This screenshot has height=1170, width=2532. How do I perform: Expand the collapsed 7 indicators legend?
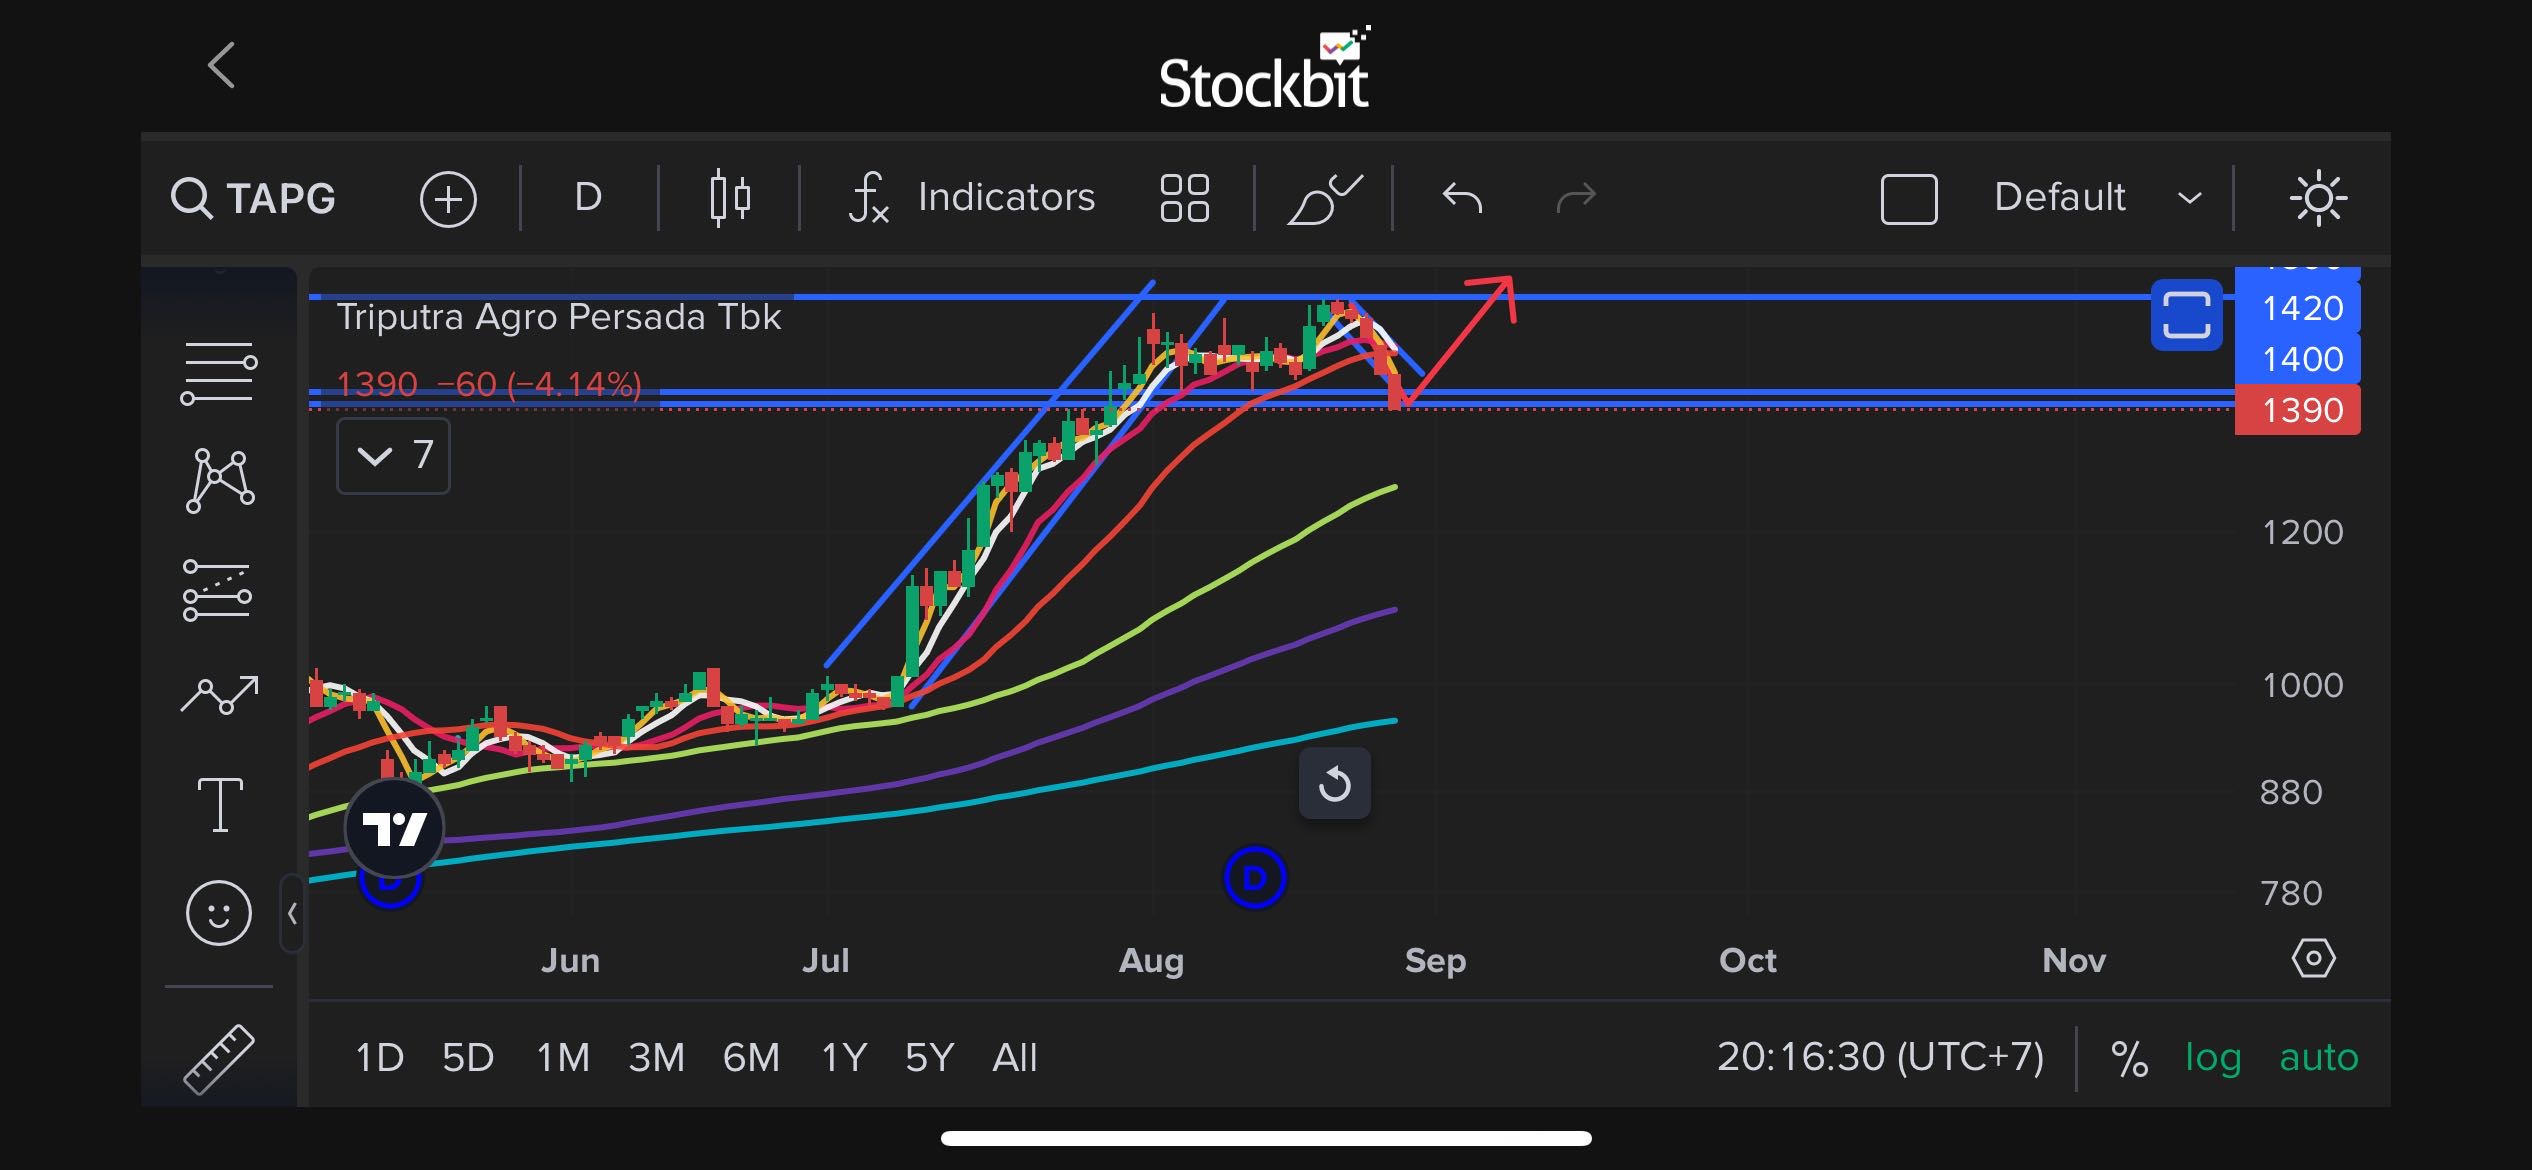[x=393, y=456]
